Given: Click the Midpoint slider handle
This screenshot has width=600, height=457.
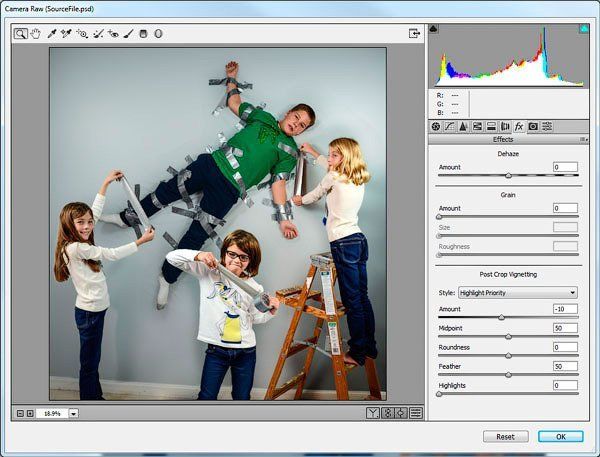Looking at the screenshot, I should (x=509, y=337).
